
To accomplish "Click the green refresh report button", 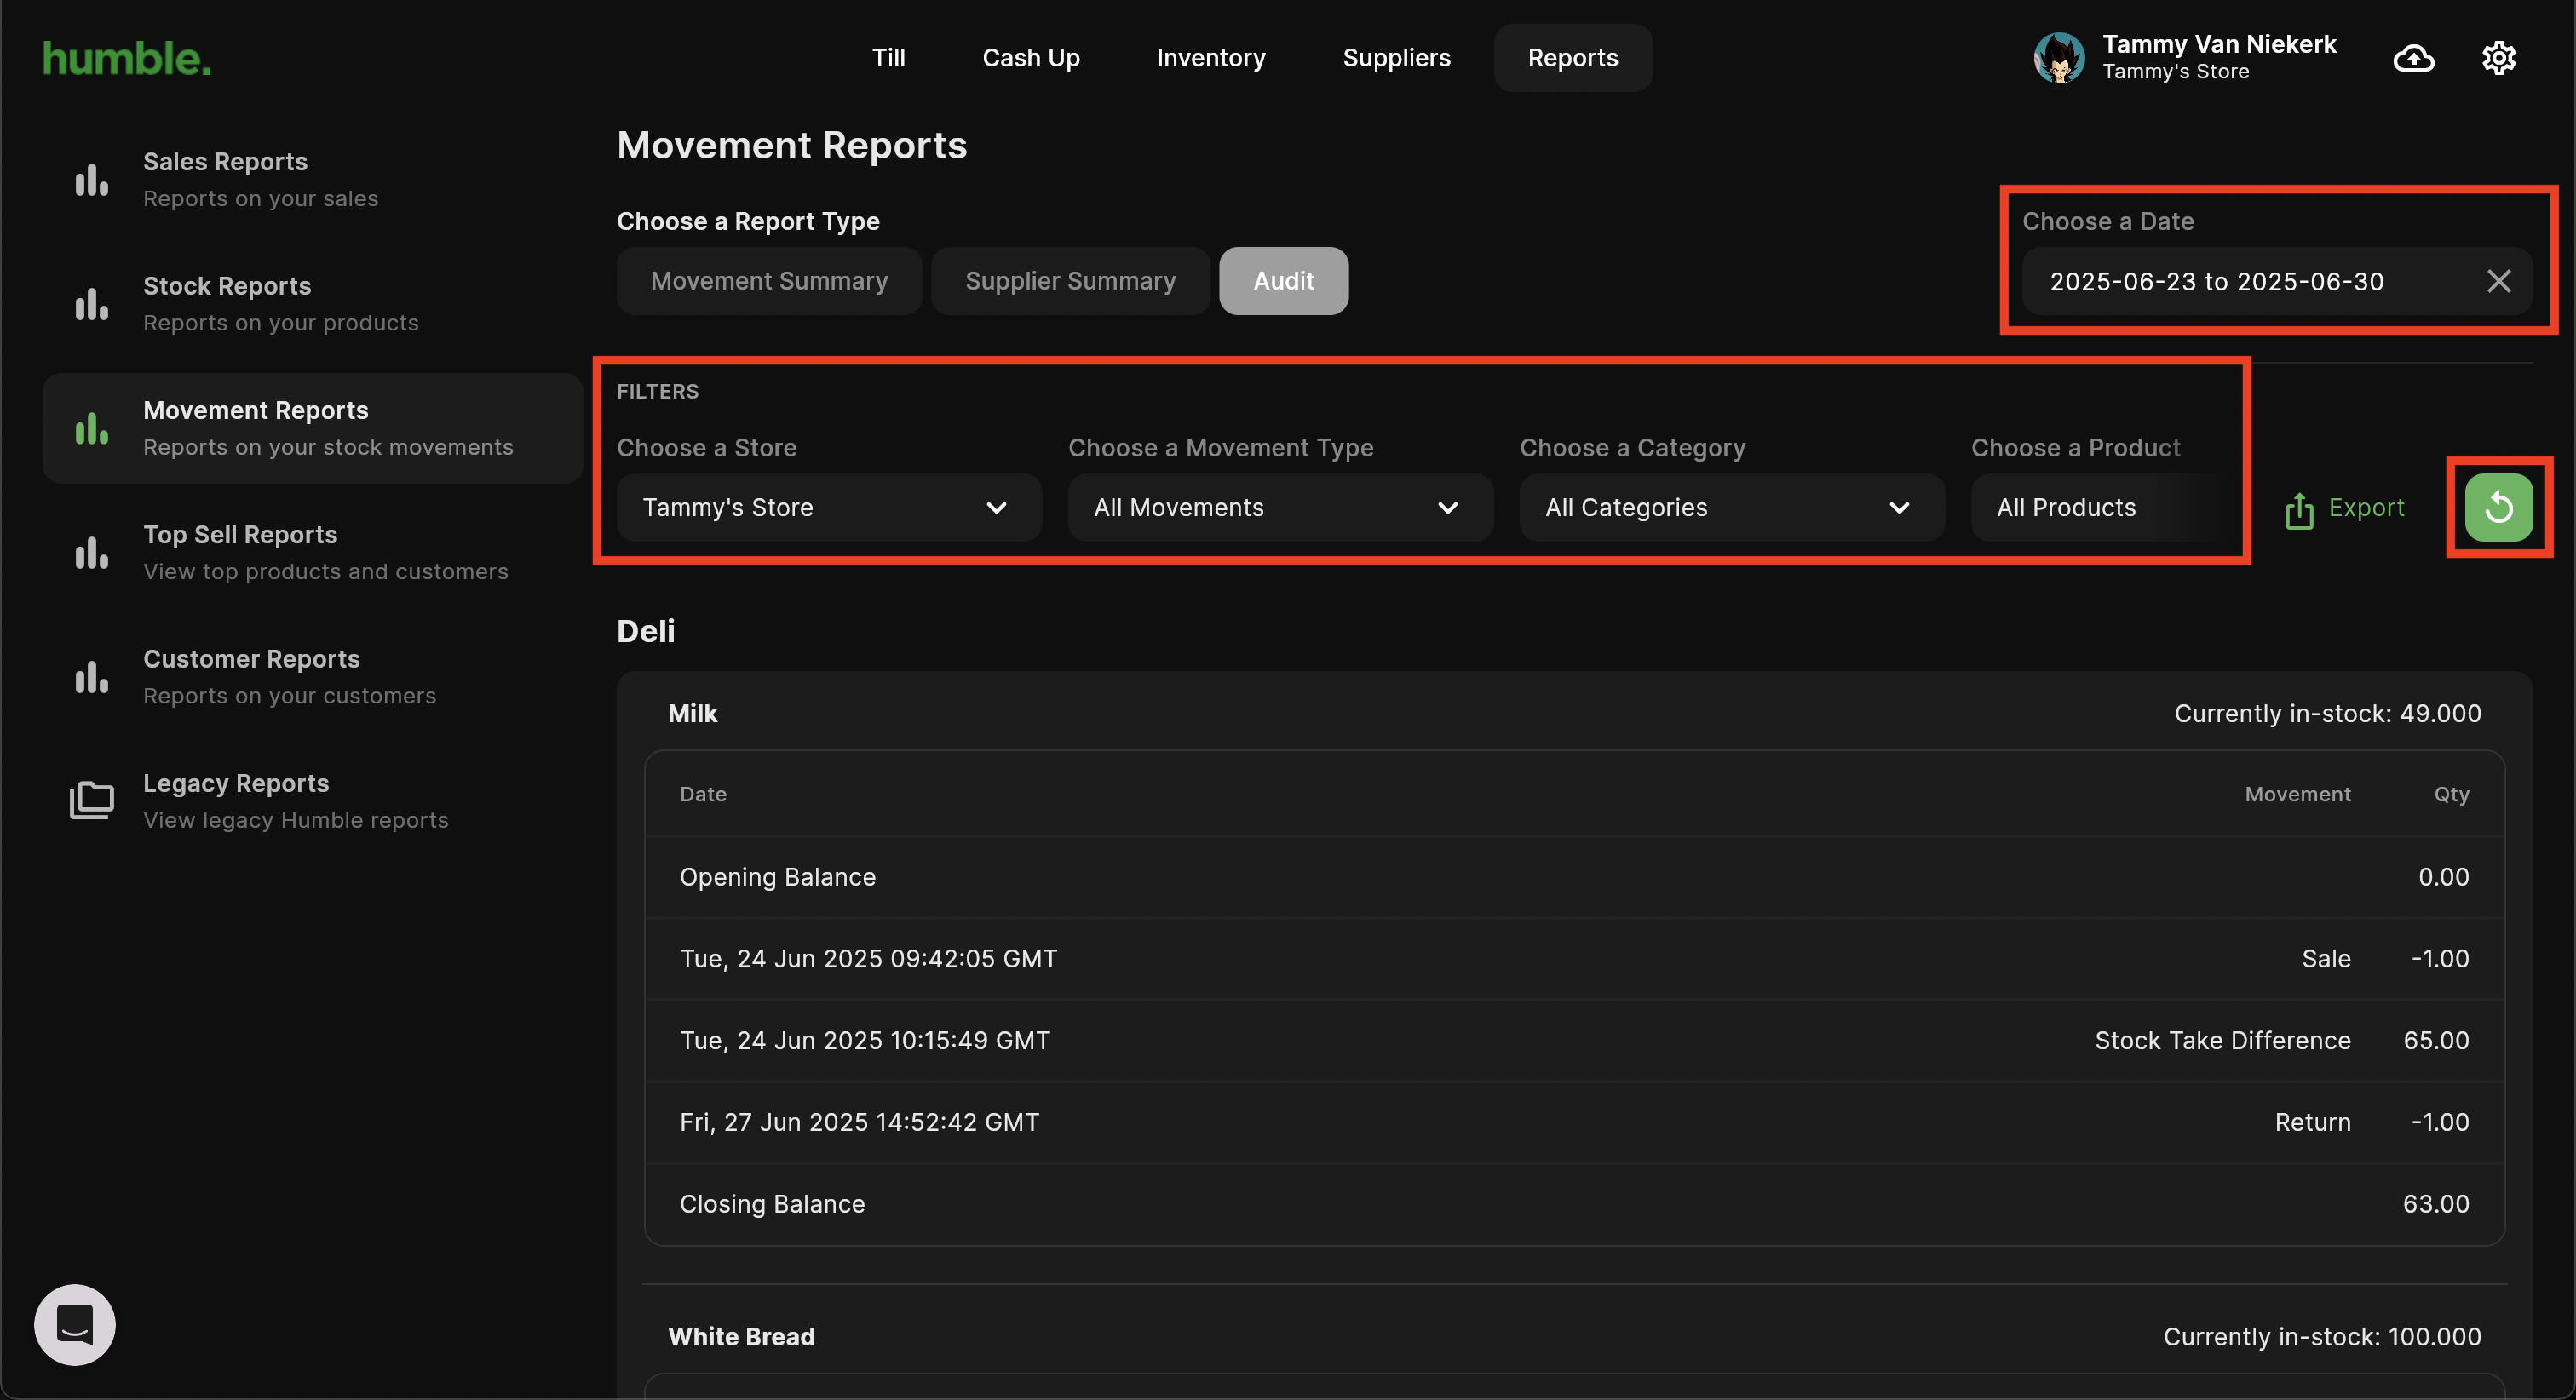I will click(x=2498, y=508).
